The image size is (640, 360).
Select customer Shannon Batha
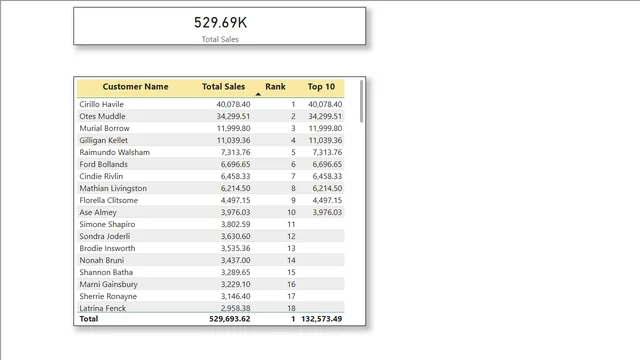[x=106, y=272]
